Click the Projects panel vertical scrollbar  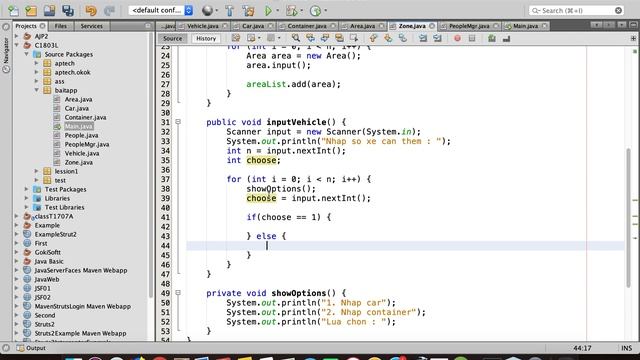[151, 165]
